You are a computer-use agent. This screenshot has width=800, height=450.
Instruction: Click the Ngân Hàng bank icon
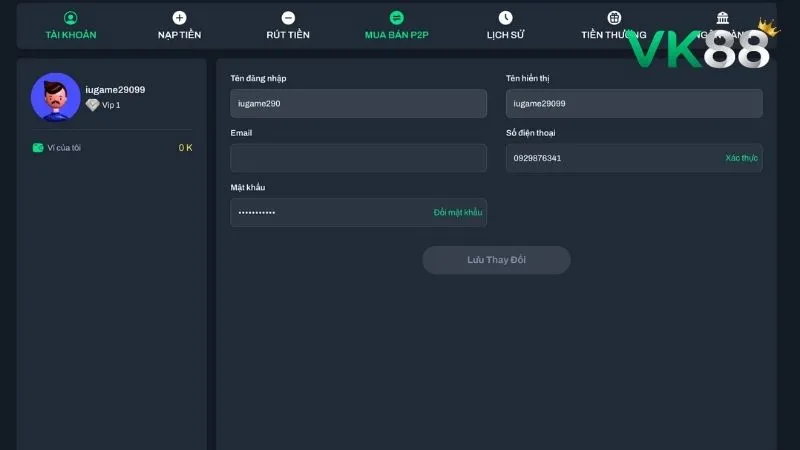[x=722, y=18]
